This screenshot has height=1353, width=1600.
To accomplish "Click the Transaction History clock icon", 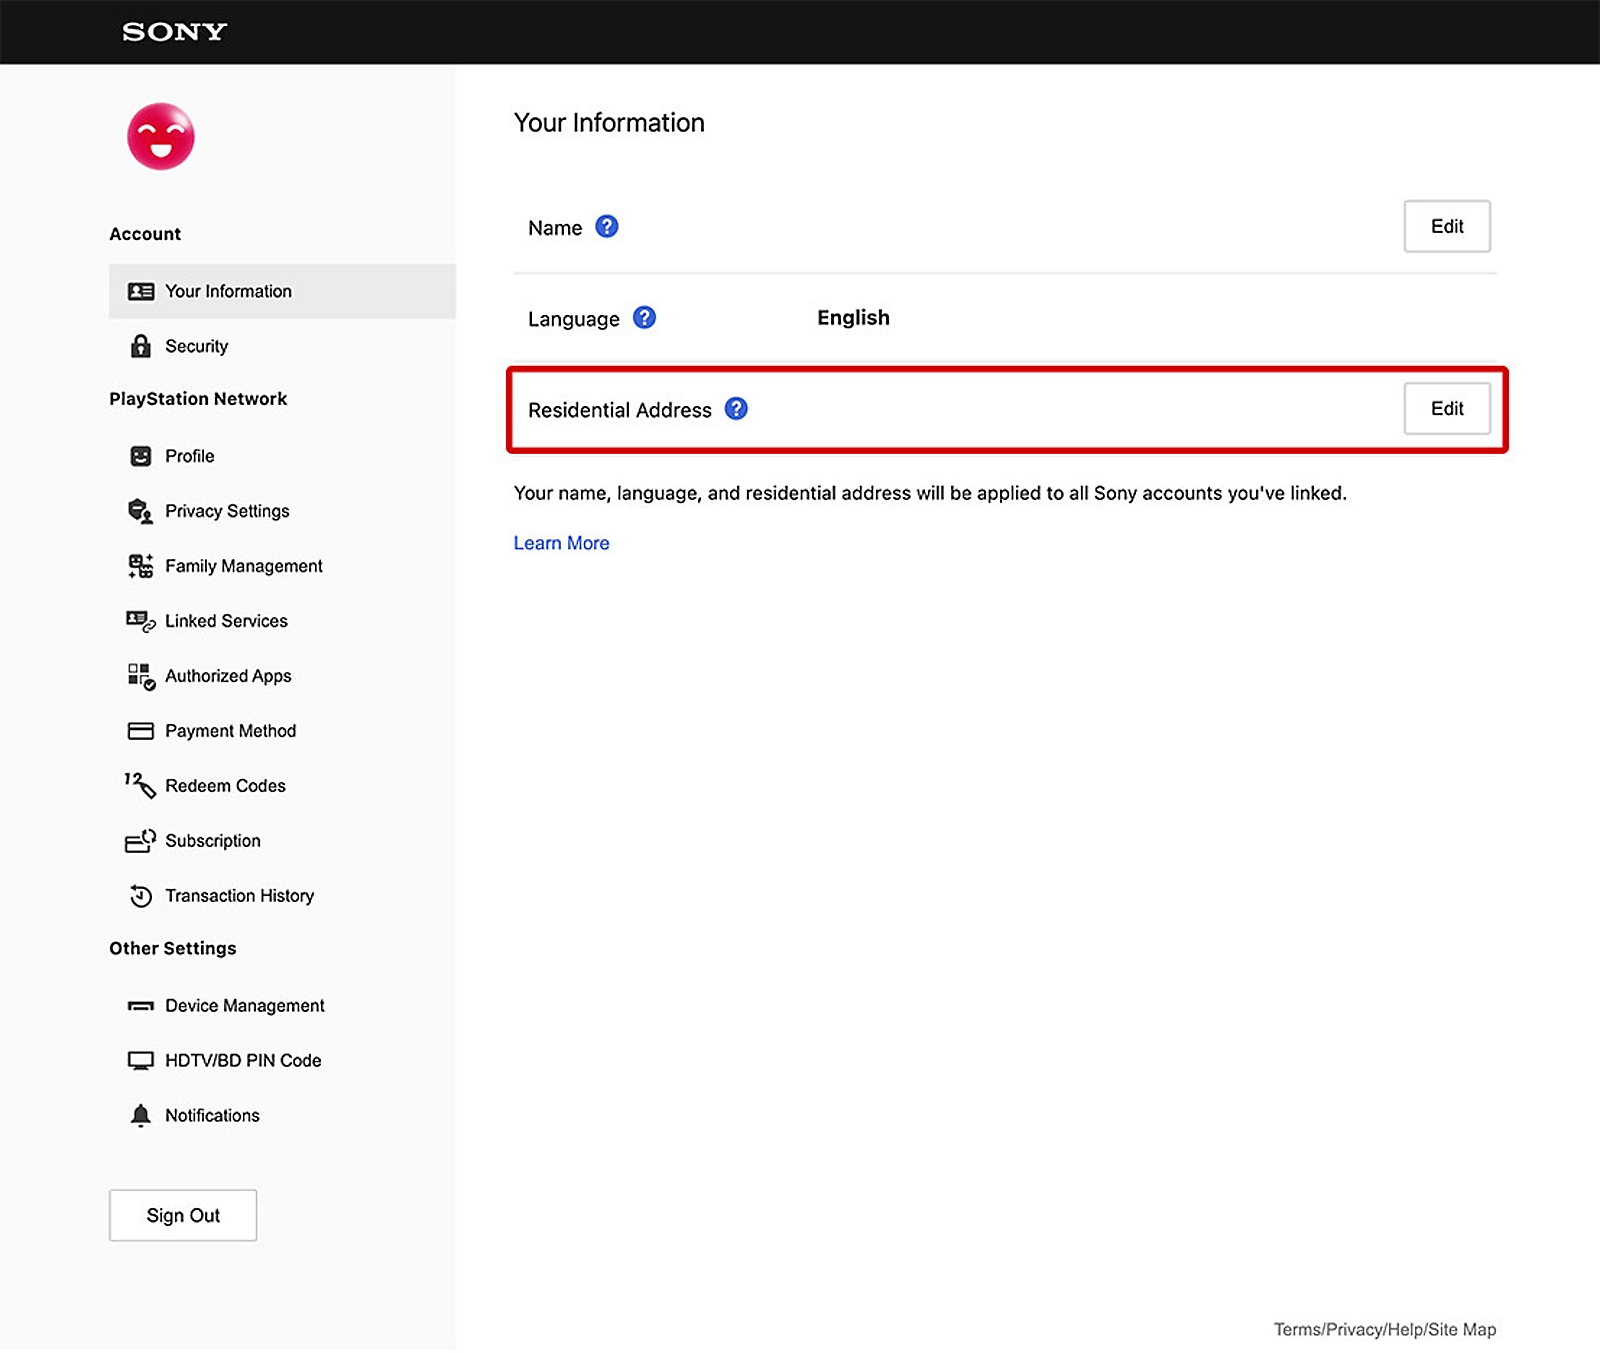I will pos(141,896).
